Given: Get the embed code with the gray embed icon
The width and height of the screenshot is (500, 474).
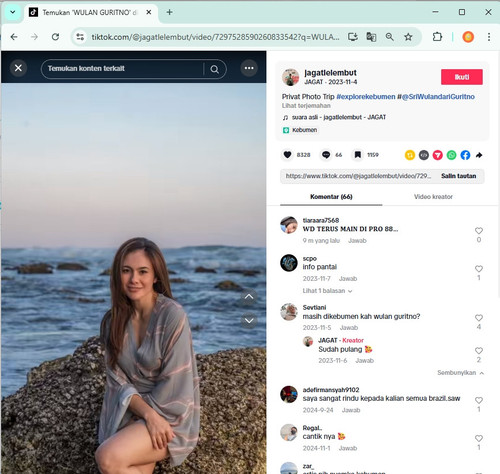Looking at the screenshot, I should (424, 155).
